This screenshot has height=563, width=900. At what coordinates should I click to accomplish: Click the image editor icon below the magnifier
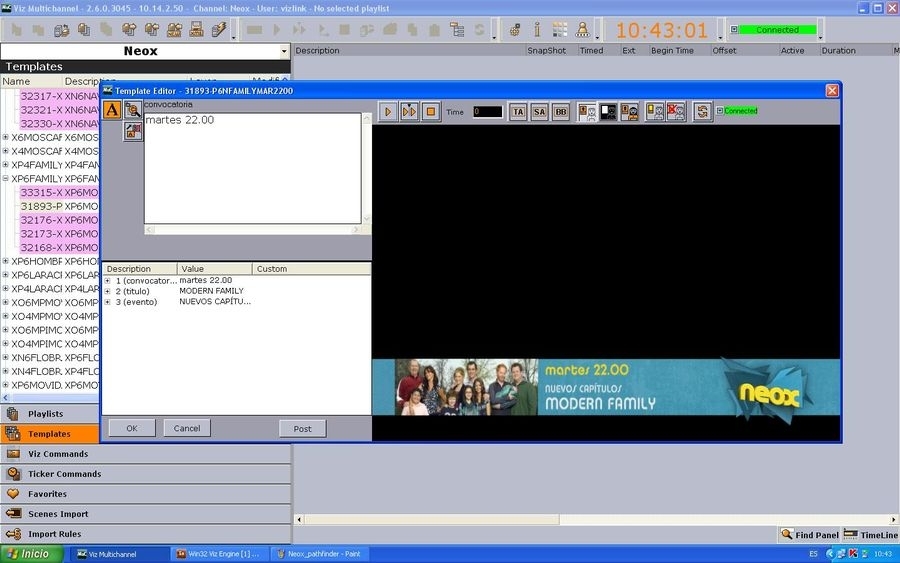[133, 131]
